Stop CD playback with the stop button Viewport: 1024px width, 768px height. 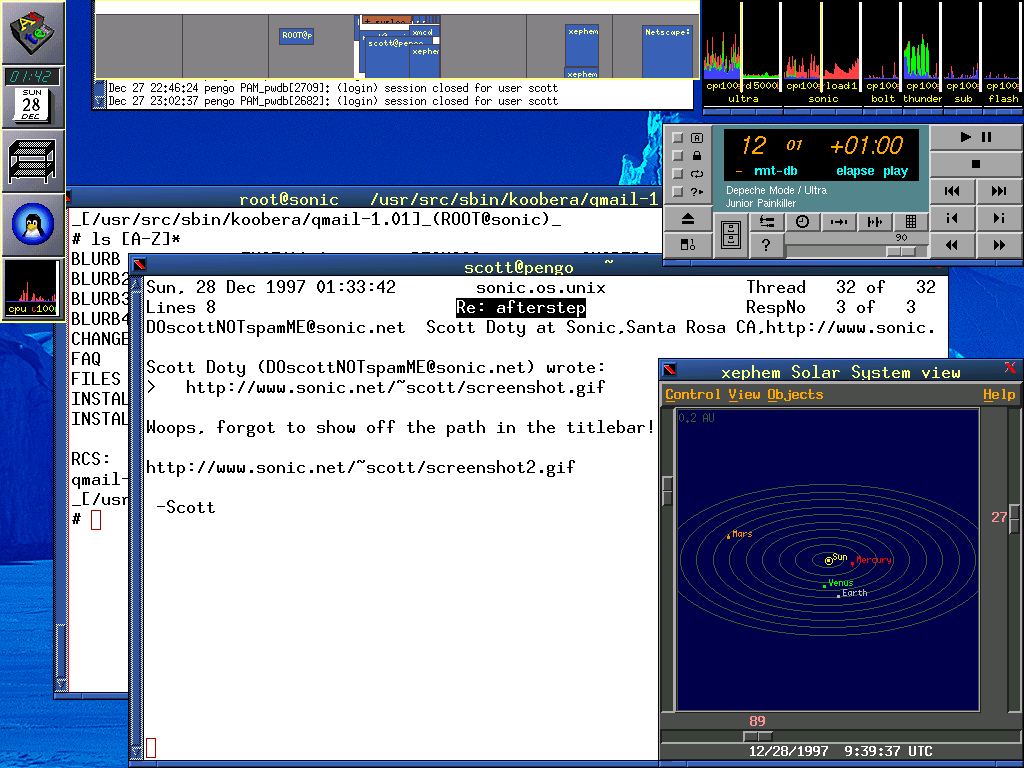tap(976, 164)
